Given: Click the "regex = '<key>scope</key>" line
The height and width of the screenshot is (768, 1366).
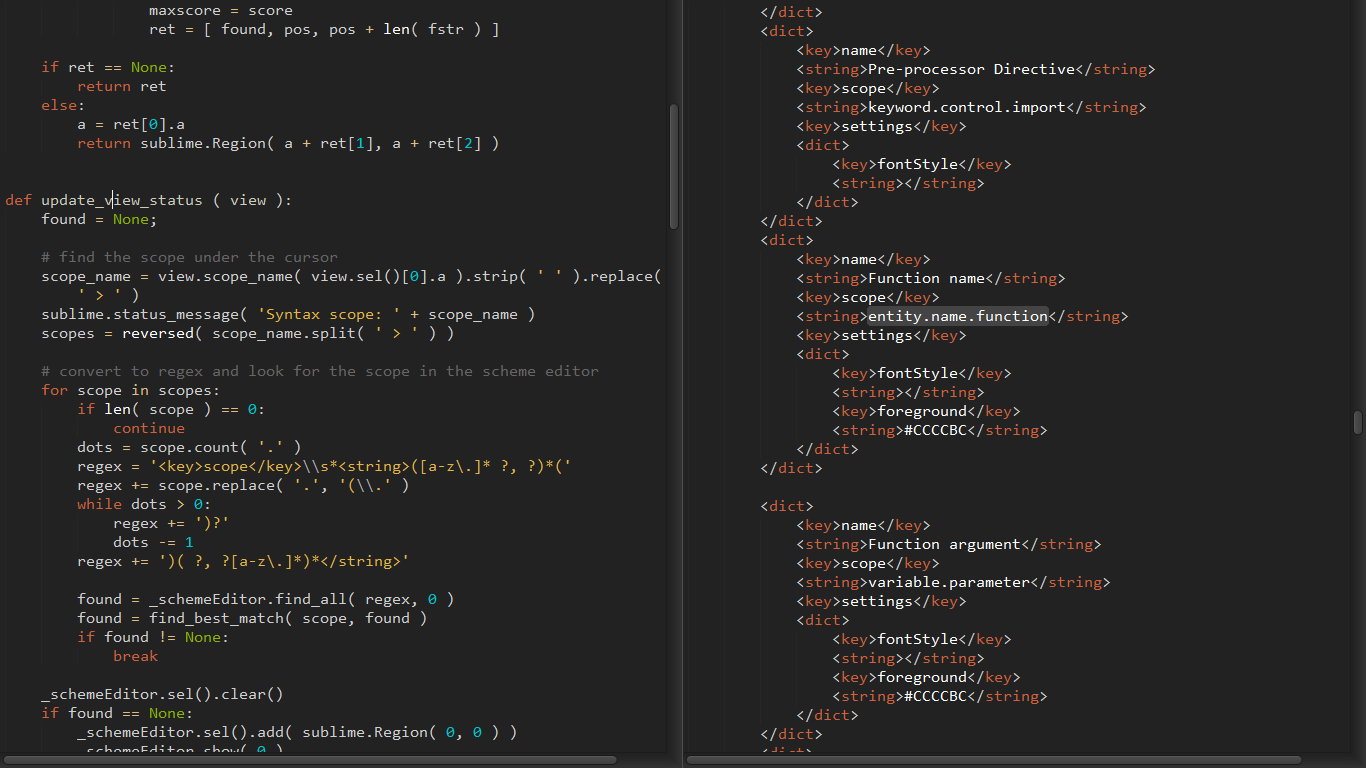Looking at the screenshot, I should click(324, 467).
